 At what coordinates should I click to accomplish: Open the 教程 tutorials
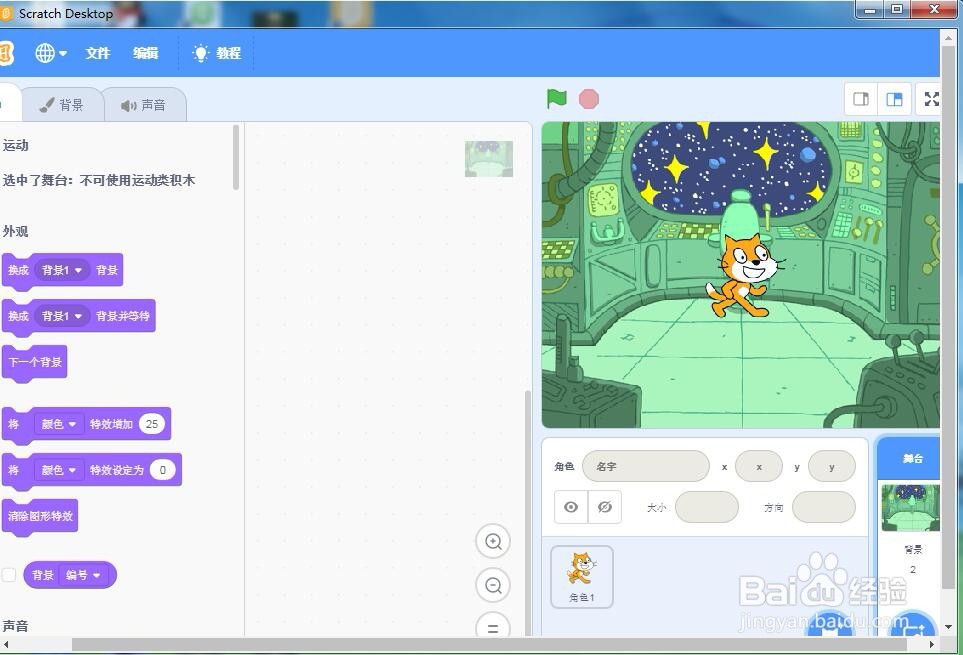(x=228, y=53)
